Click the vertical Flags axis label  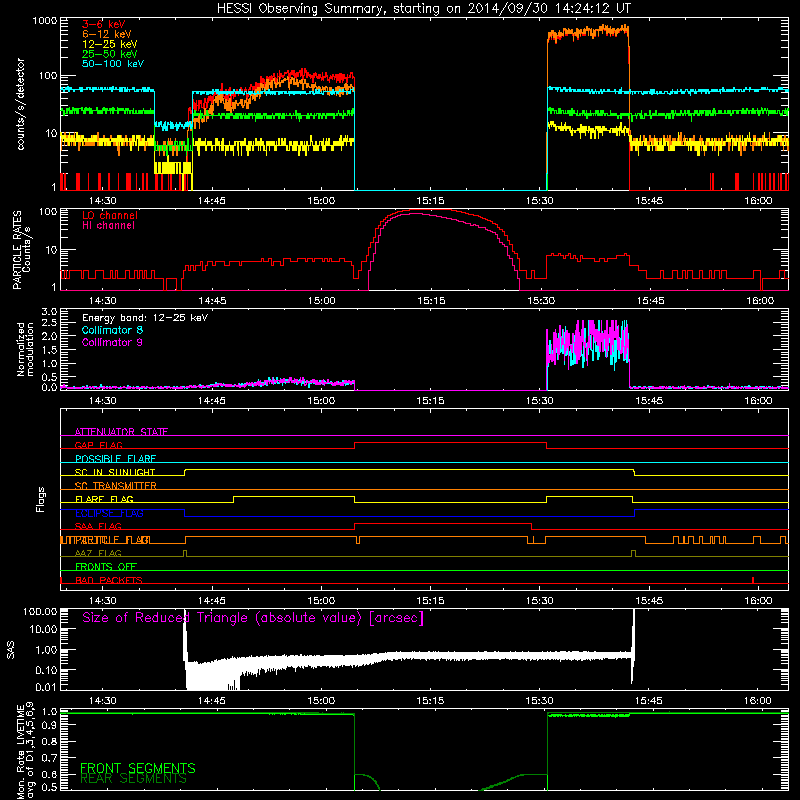(x=41, y=499)
